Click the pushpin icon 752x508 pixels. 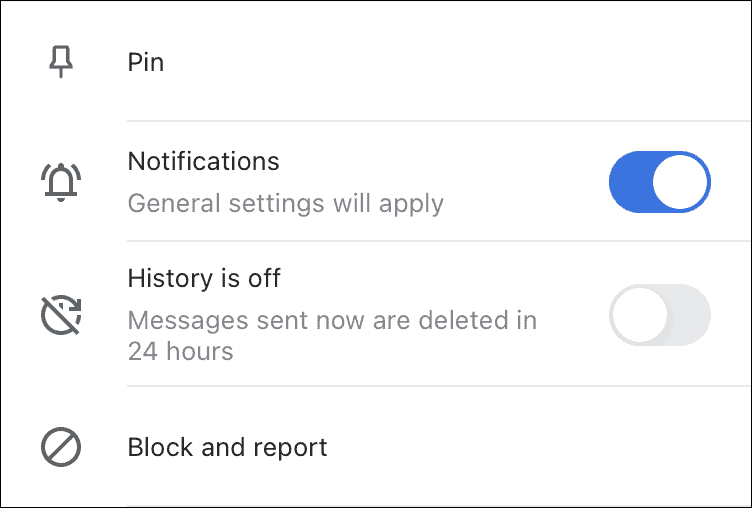pos(61,62)
